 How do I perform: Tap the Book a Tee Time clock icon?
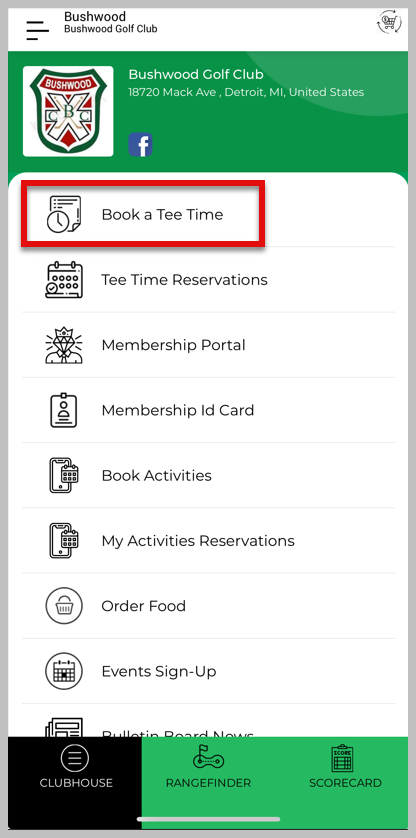click(x=64, y=214)
